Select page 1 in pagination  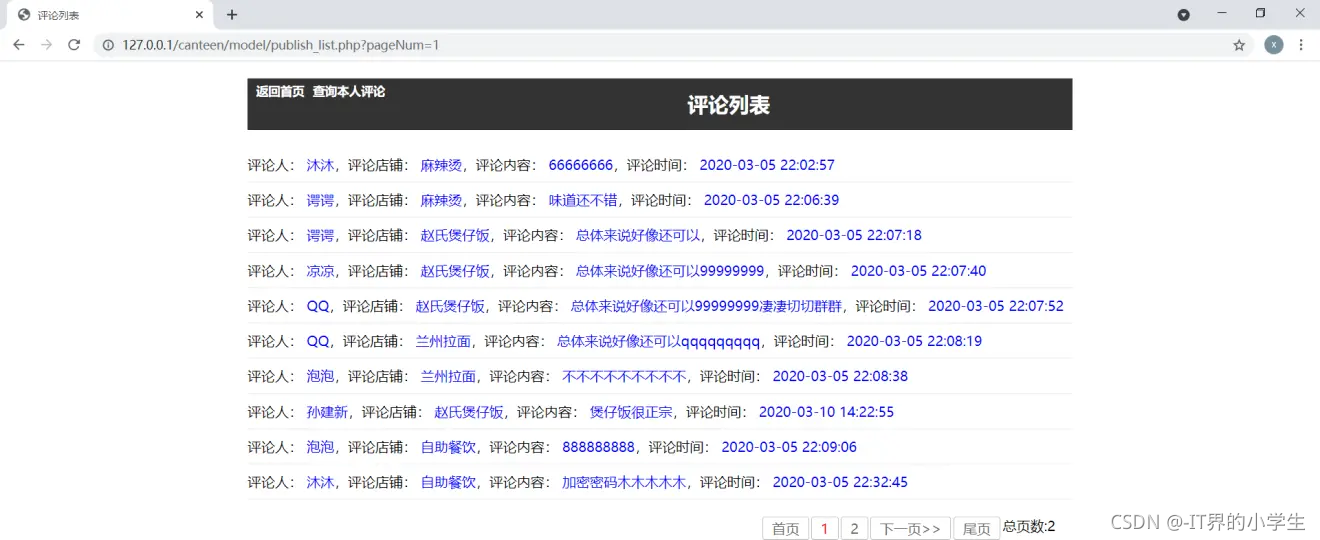click(824, 529)
